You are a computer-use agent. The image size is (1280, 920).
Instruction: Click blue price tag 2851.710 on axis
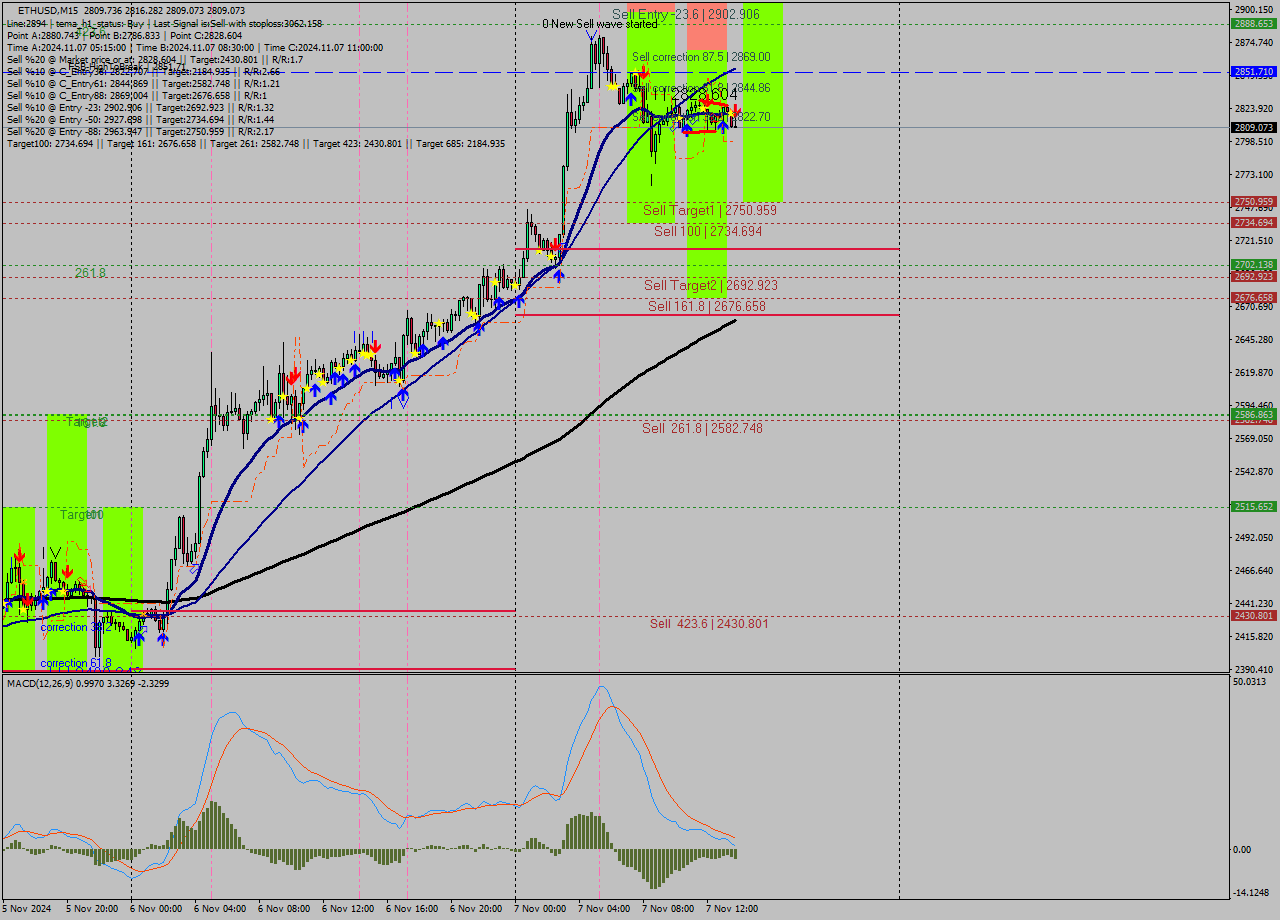[1253, 72]
